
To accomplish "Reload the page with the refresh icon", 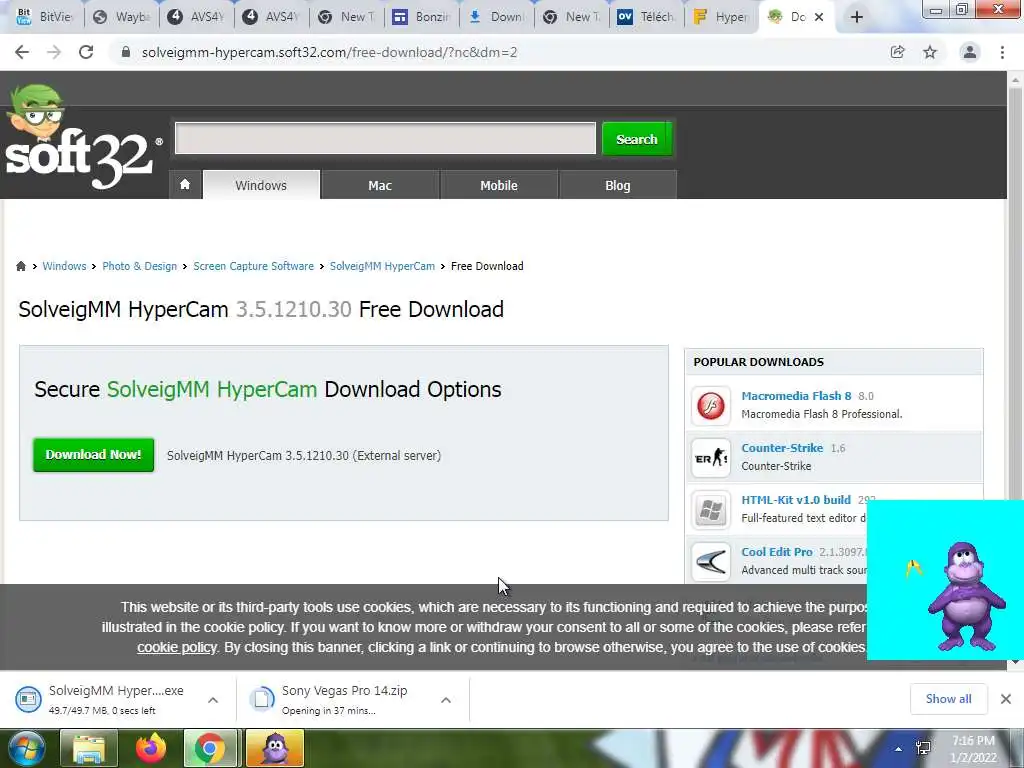I will click(86, 52).
